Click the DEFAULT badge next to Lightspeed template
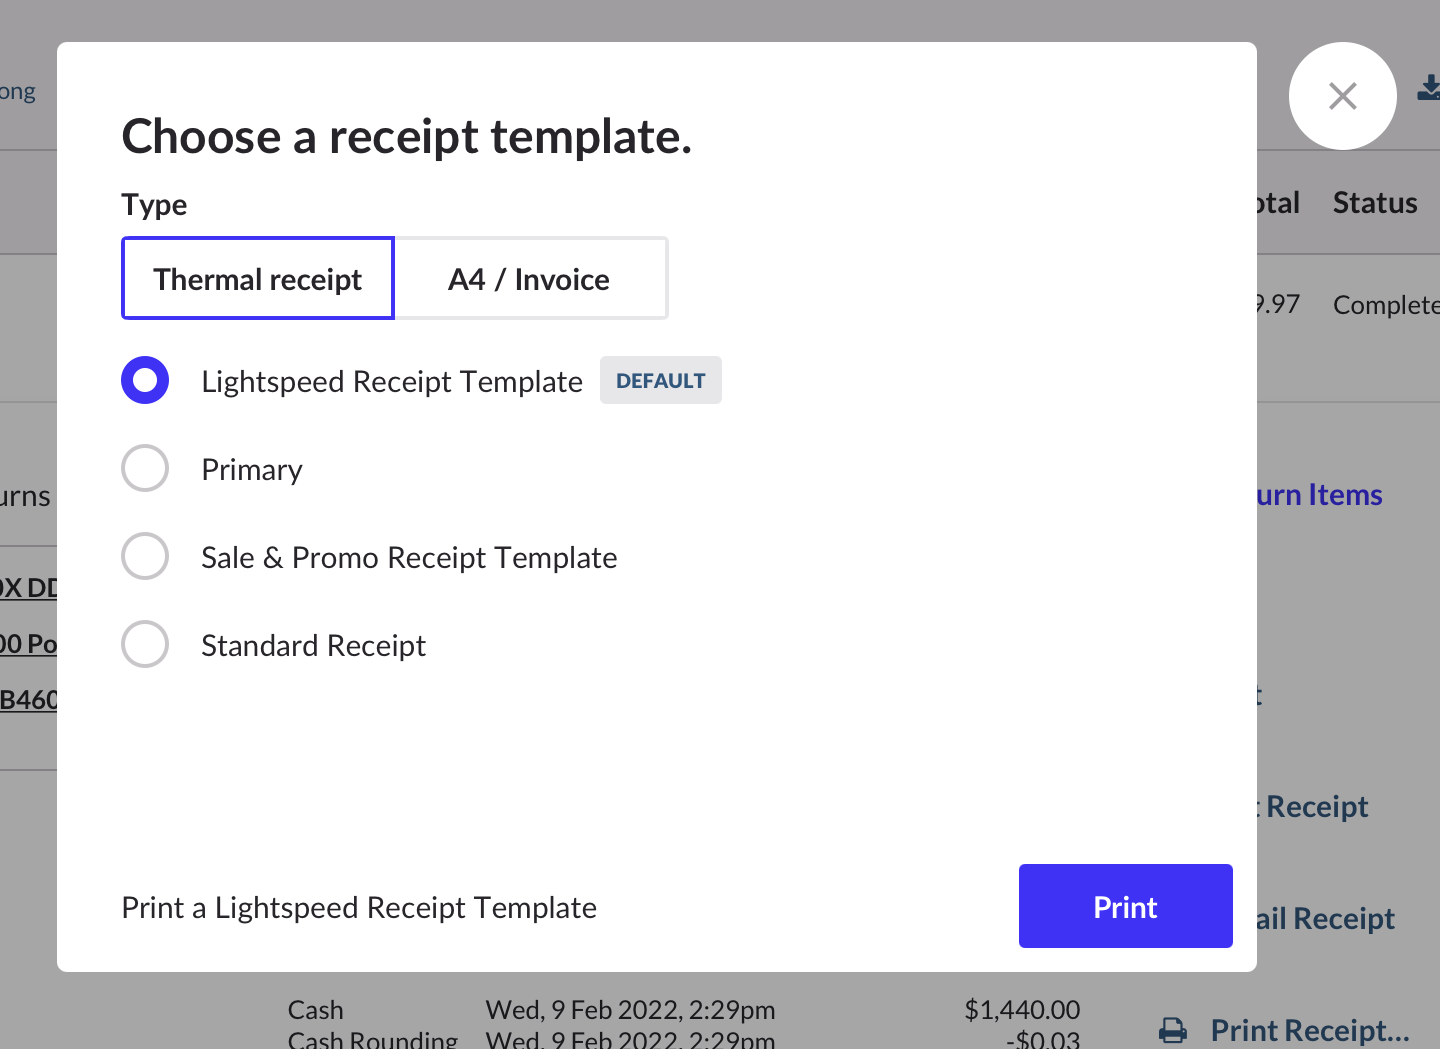The image size is (1440, 1049). (660, 381)
